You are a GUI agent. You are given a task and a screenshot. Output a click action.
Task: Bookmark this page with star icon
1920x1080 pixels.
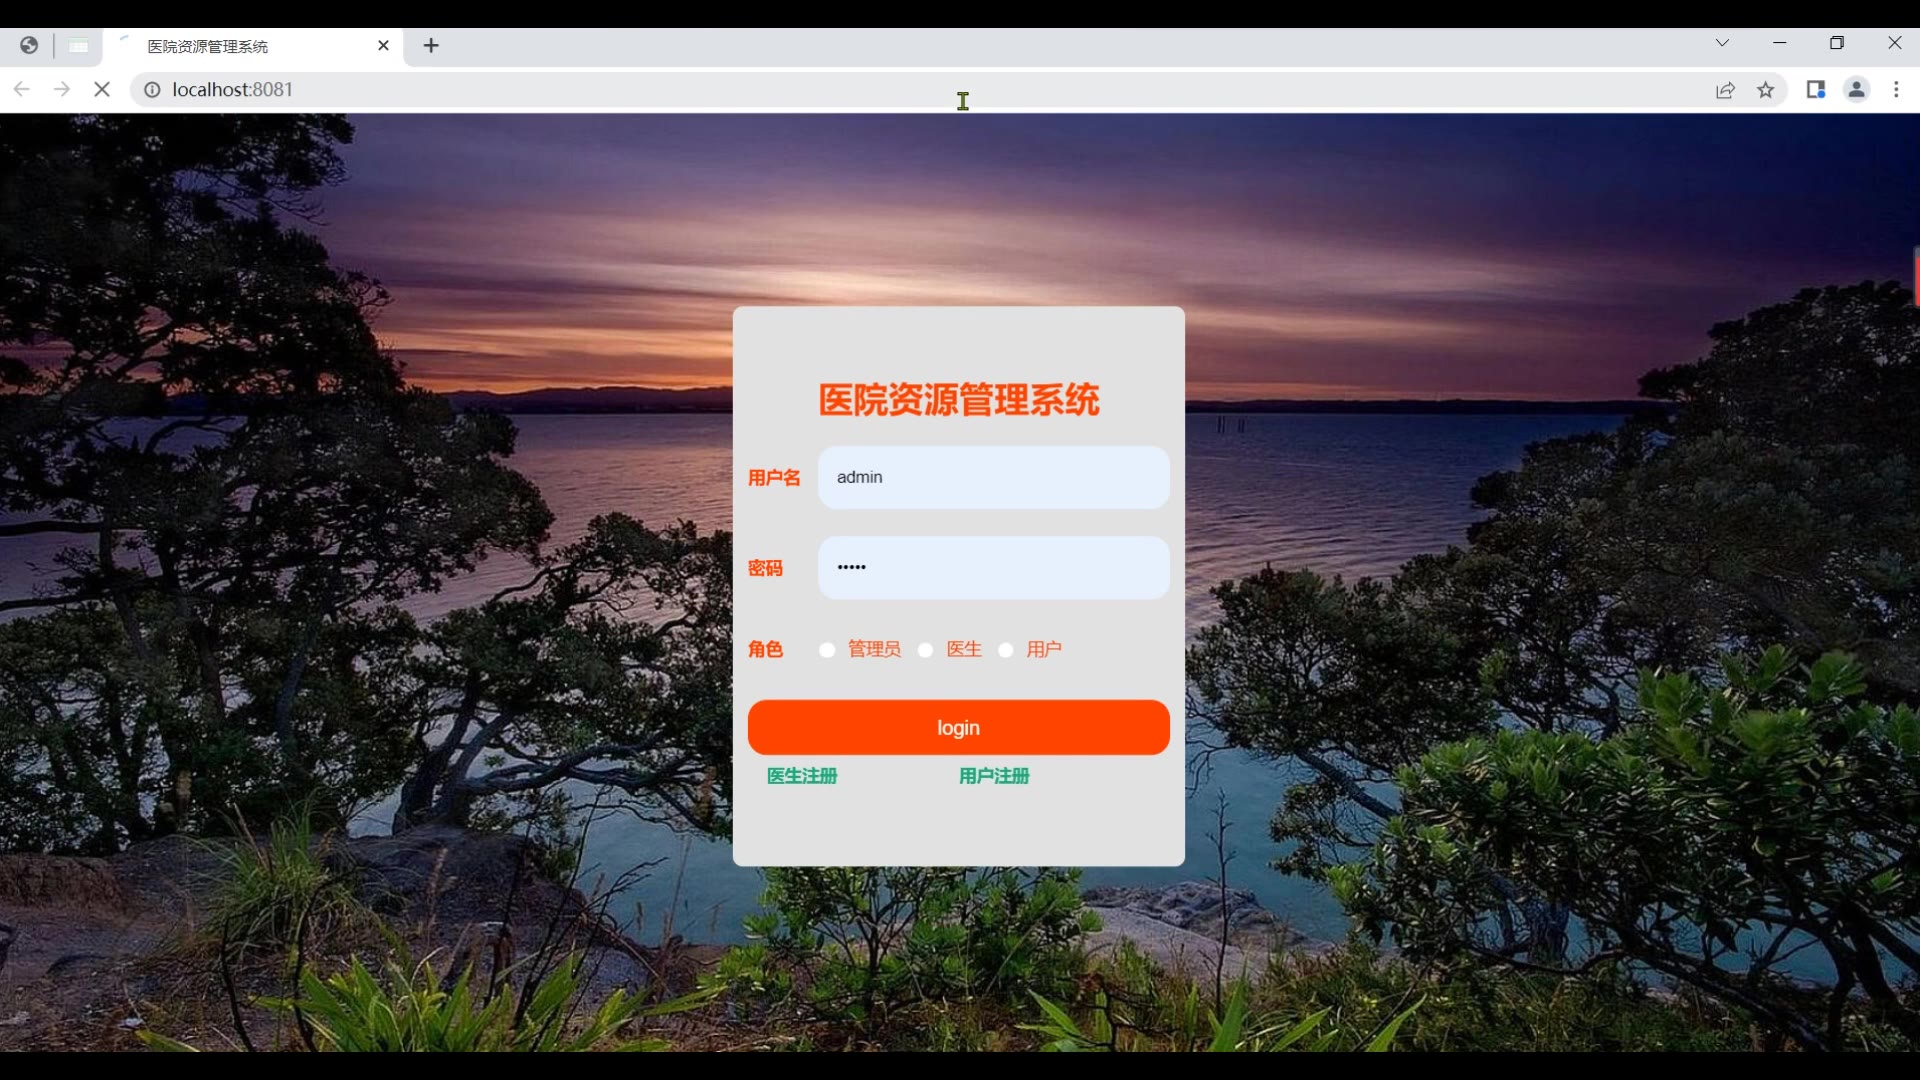click(1766, 90)
